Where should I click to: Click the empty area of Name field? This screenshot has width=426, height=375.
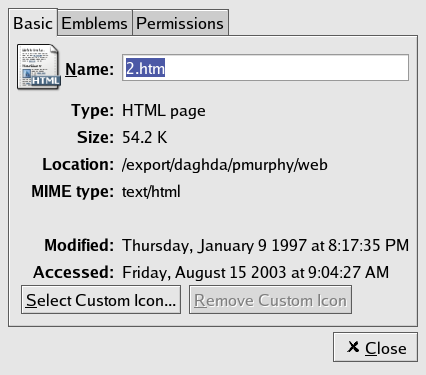(x=287, y=68)
